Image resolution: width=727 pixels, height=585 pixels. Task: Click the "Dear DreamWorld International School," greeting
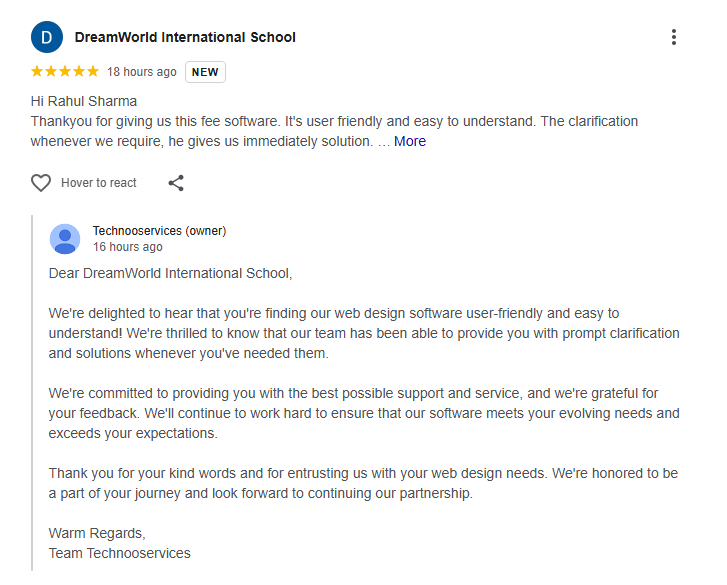pos(170,273)
